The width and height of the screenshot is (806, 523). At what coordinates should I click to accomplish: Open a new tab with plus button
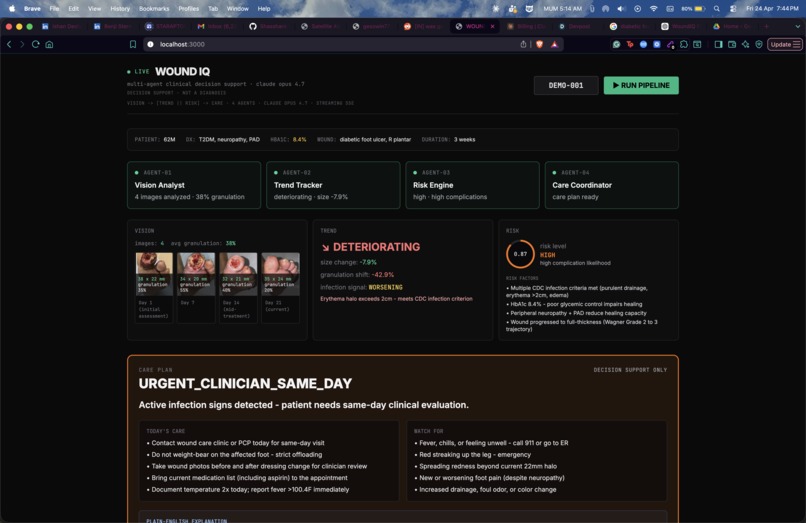[x=766, y=26]
